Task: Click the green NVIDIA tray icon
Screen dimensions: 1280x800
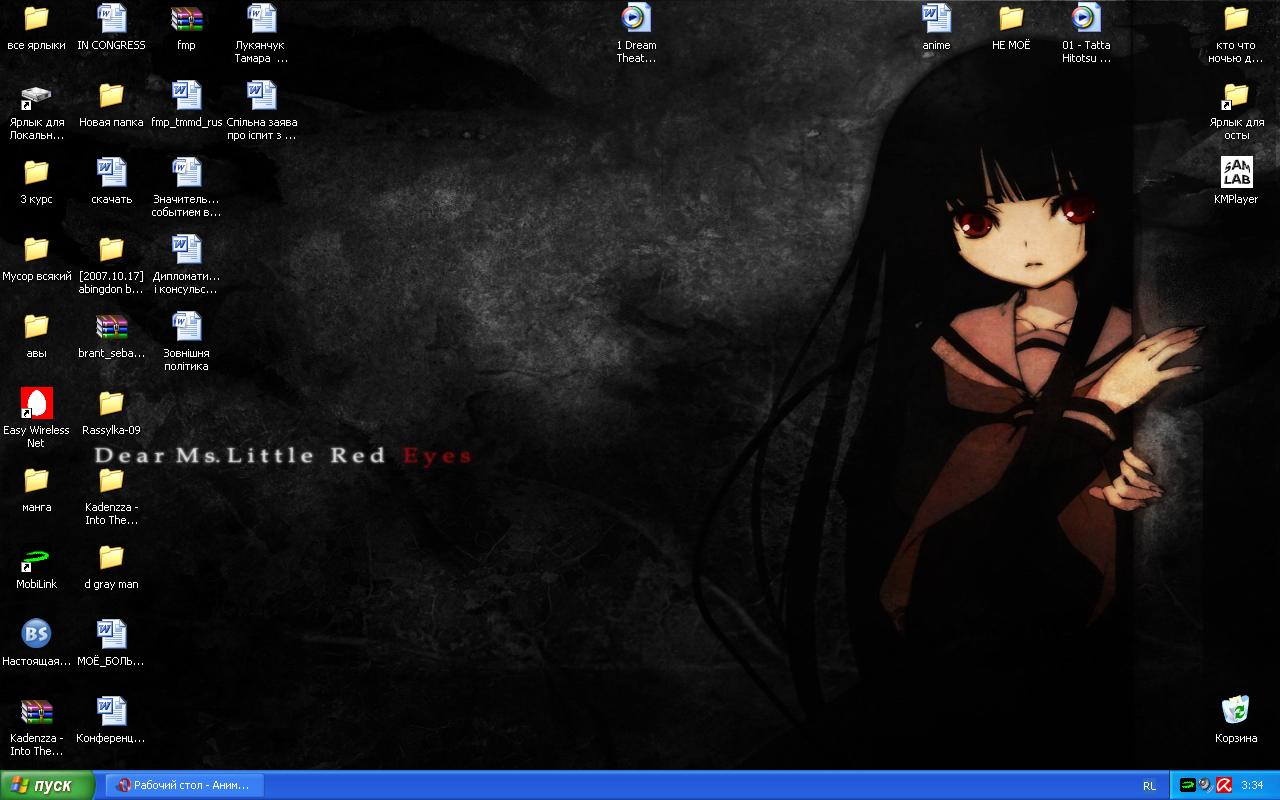Action: click(x=1188, y=785)
